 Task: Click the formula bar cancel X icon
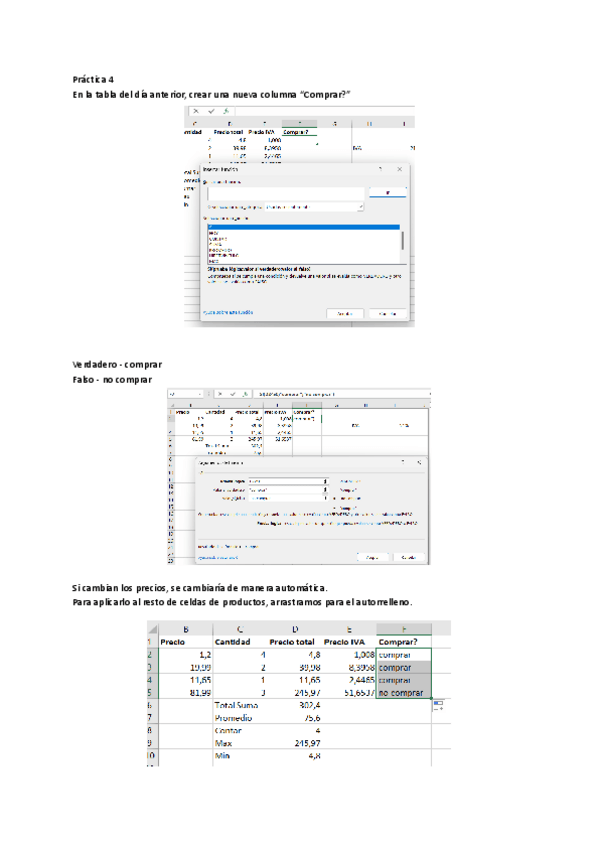tap(196, 111)
